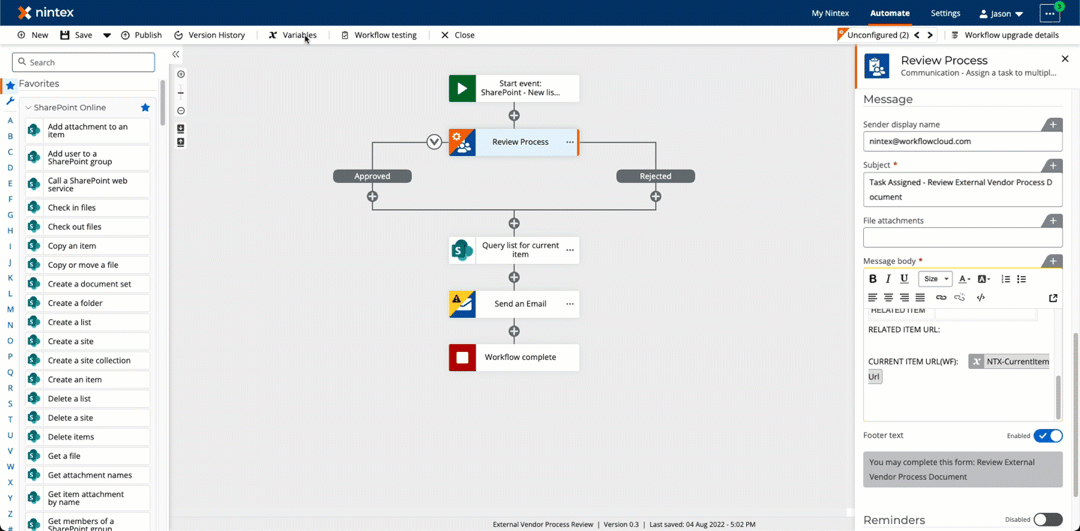Open the Automate tab
The height and width of the screenshot is (531, 1080).
889,13
